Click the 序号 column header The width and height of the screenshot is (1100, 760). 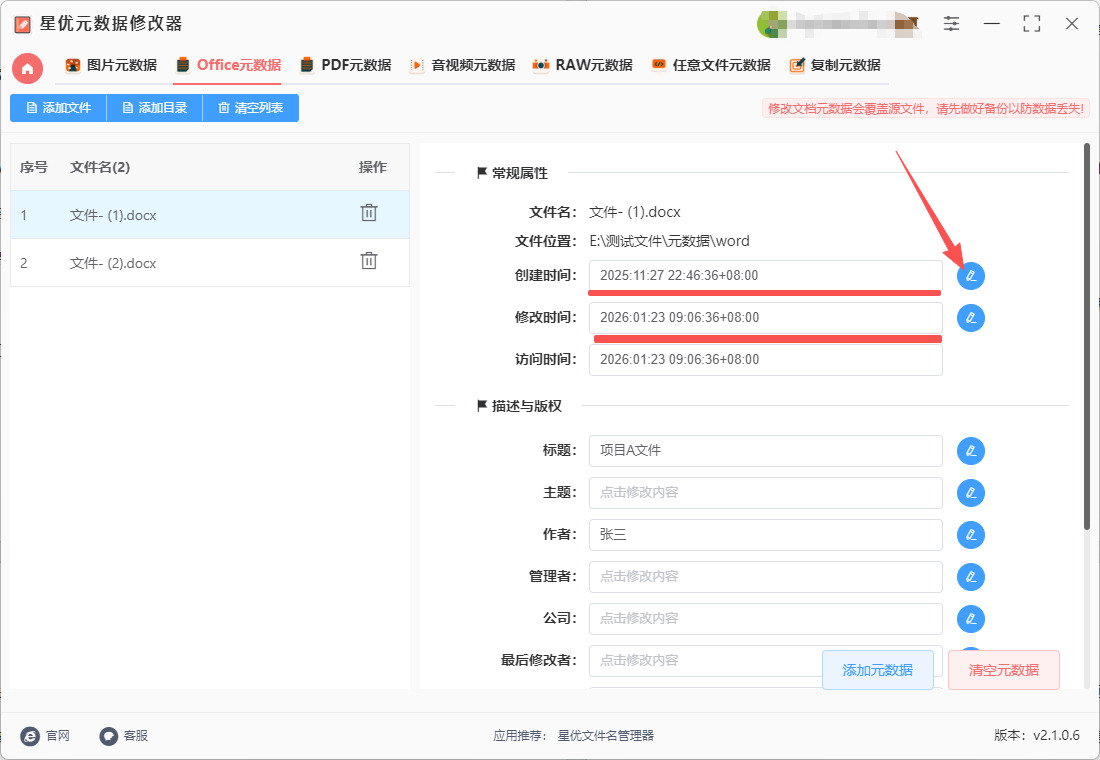coord(34,167)
